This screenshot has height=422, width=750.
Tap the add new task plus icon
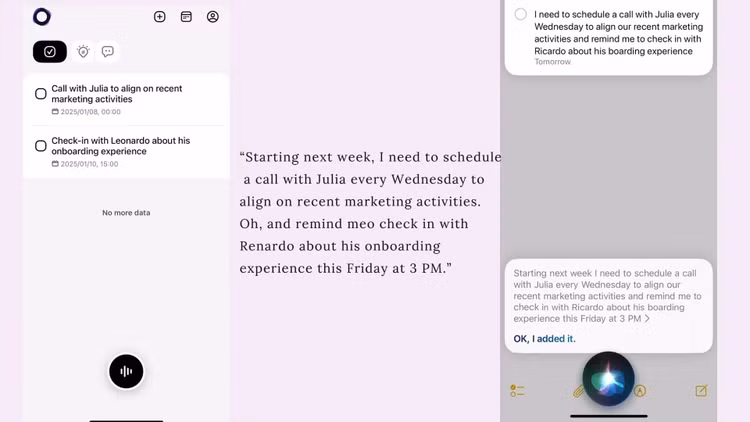click(160, 17)
